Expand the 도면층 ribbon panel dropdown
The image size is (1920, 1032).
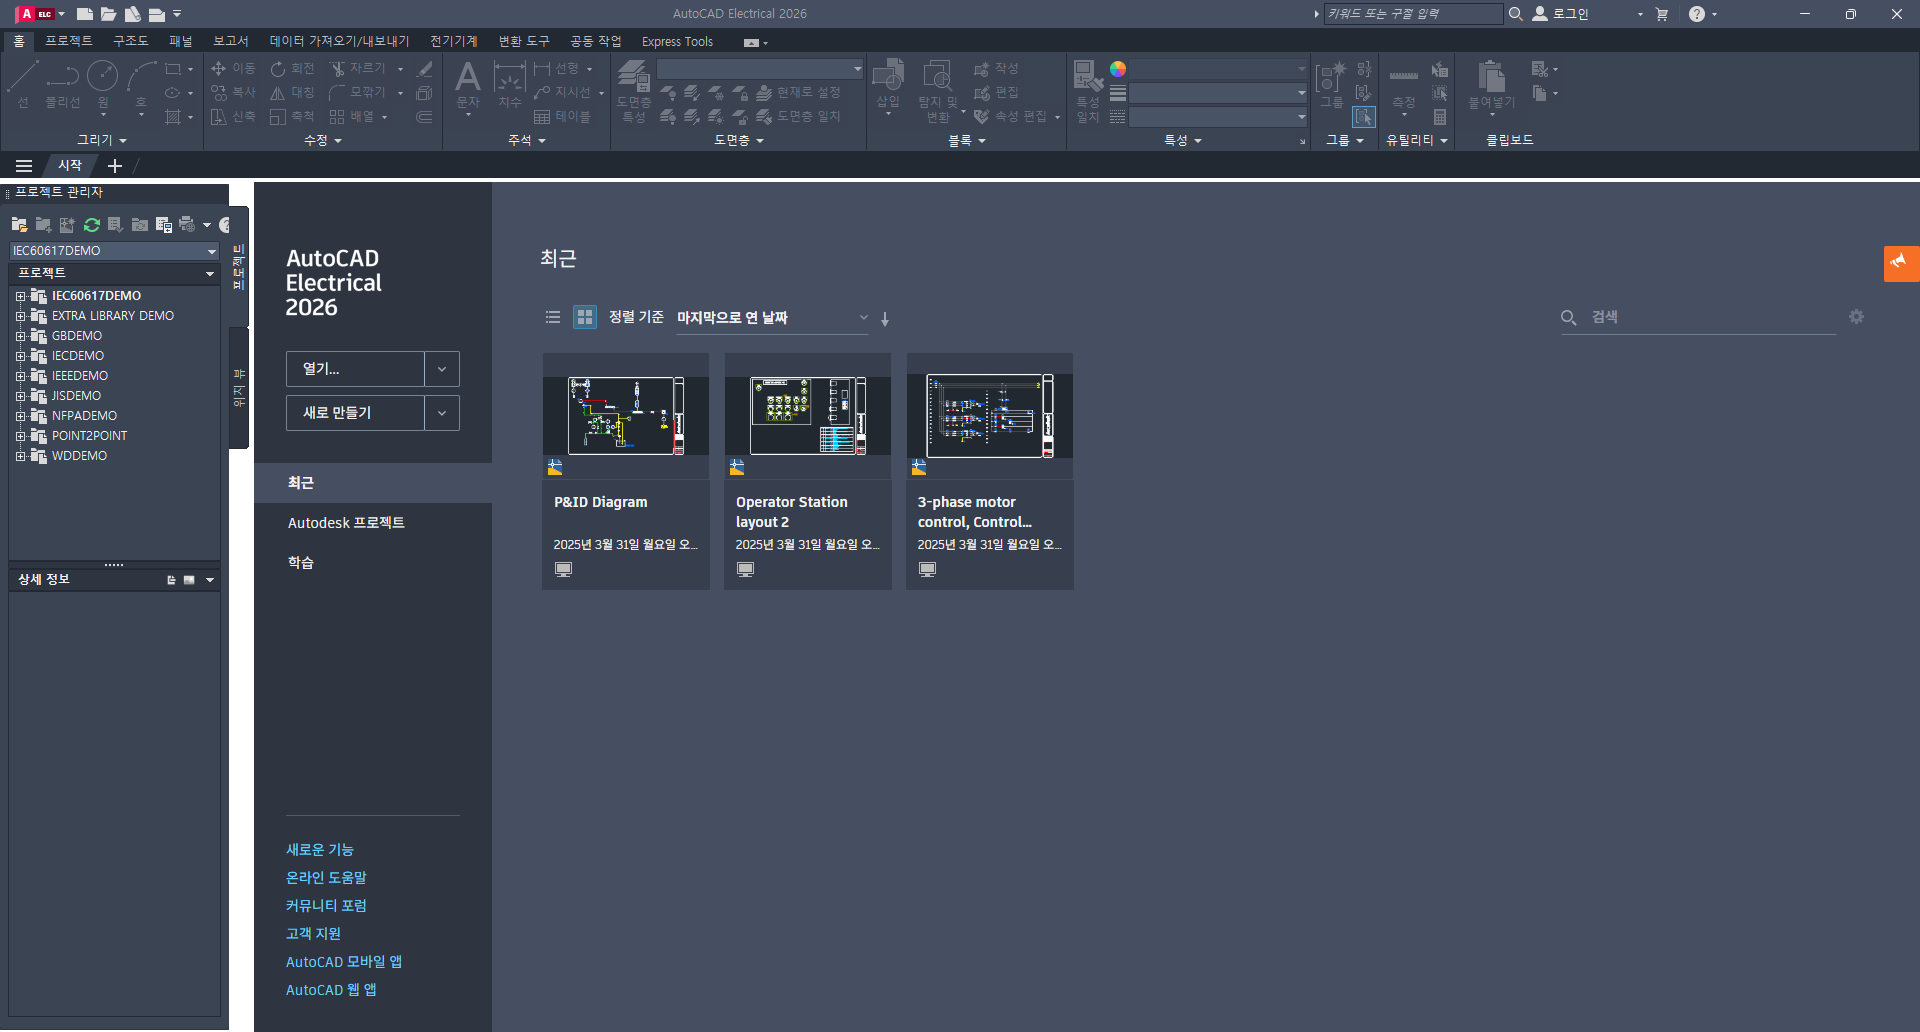pos(739,140)
